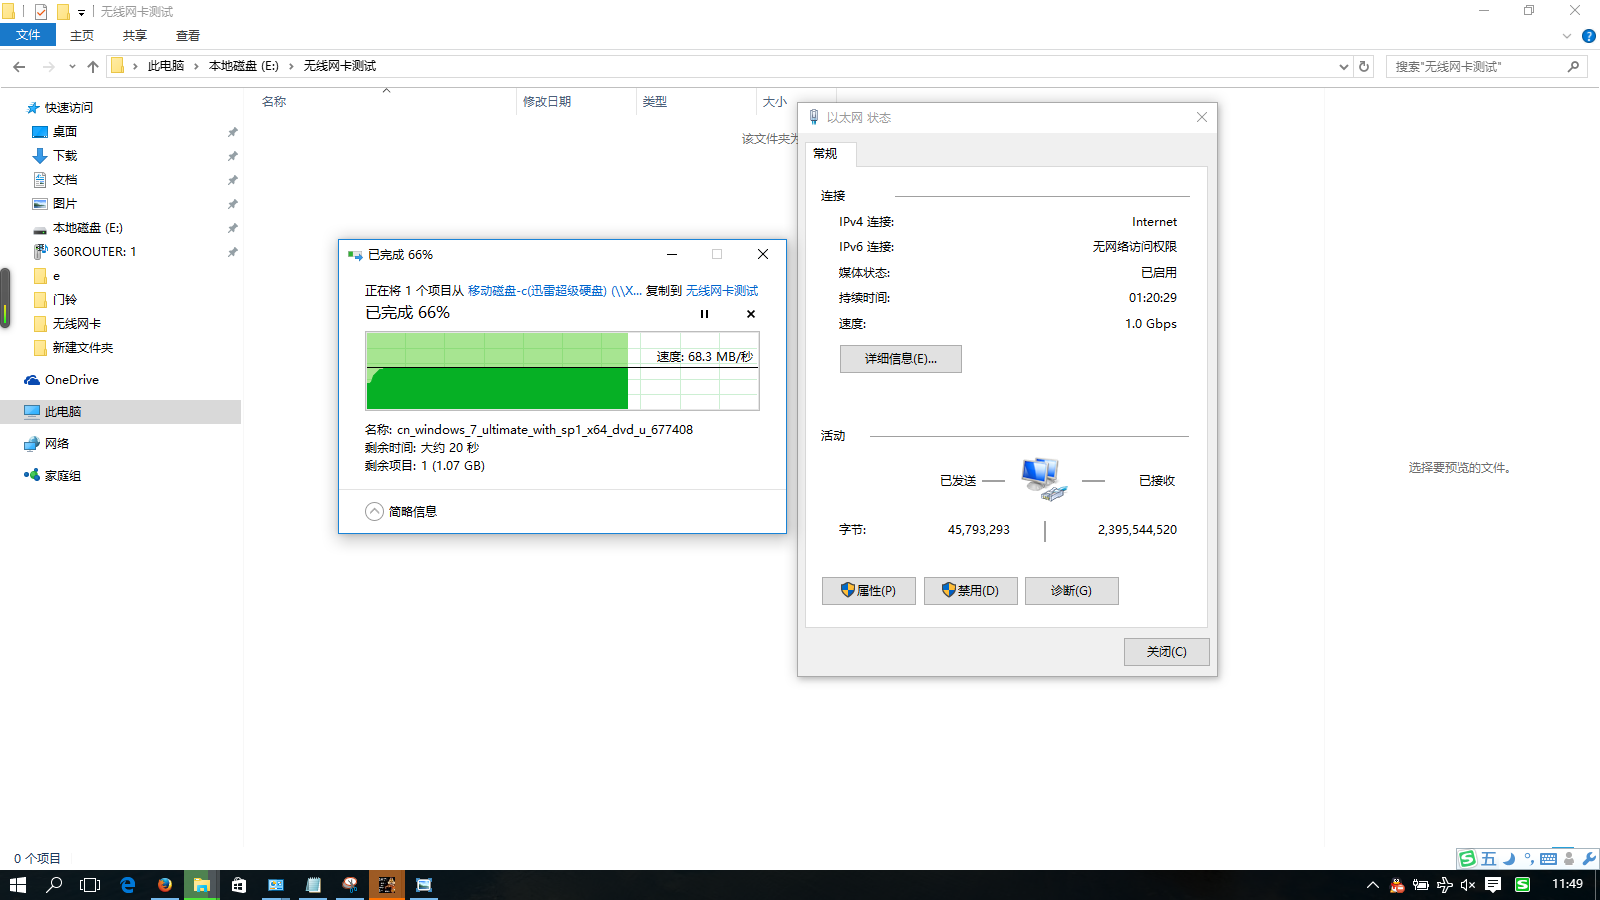1600x900 pixels.
Task: Sort by 类型 column header
Action: pos(655,102)
